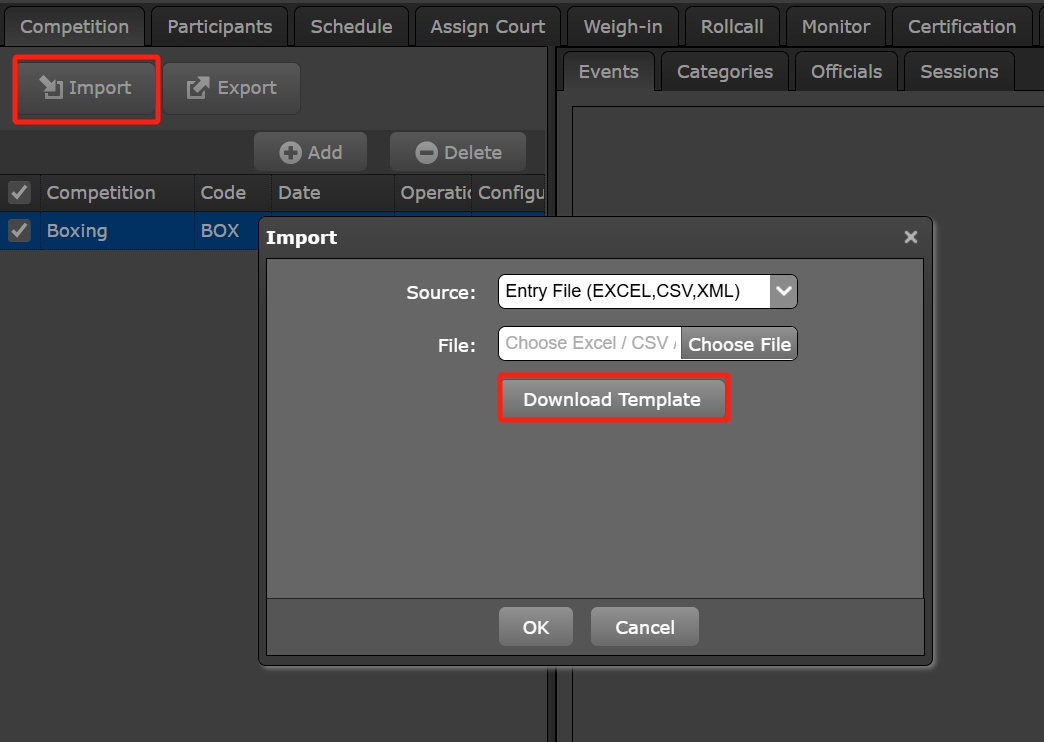Confirm the import with OK
1044x742 pixels.
pyautogui.click(x=535, y=626)
